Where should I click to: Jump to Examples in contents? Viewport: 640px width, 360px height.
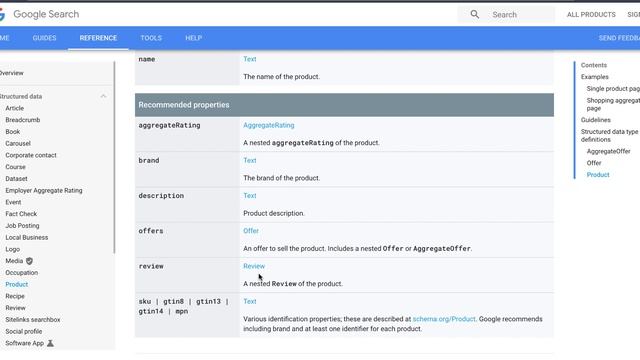point(595,77)
